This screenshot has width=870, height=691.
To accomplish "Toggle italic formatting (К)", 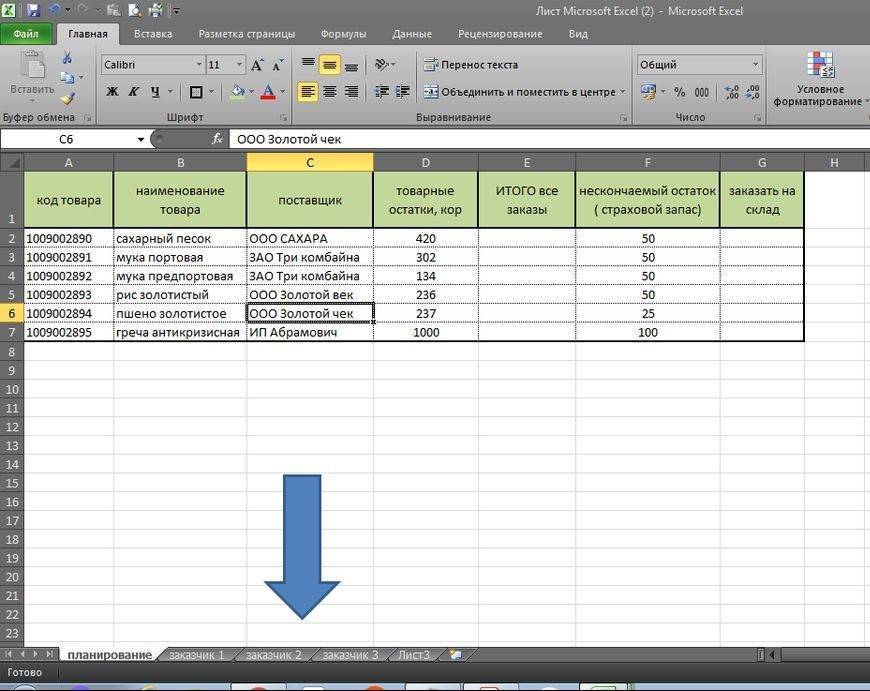I will pos(132,91).
